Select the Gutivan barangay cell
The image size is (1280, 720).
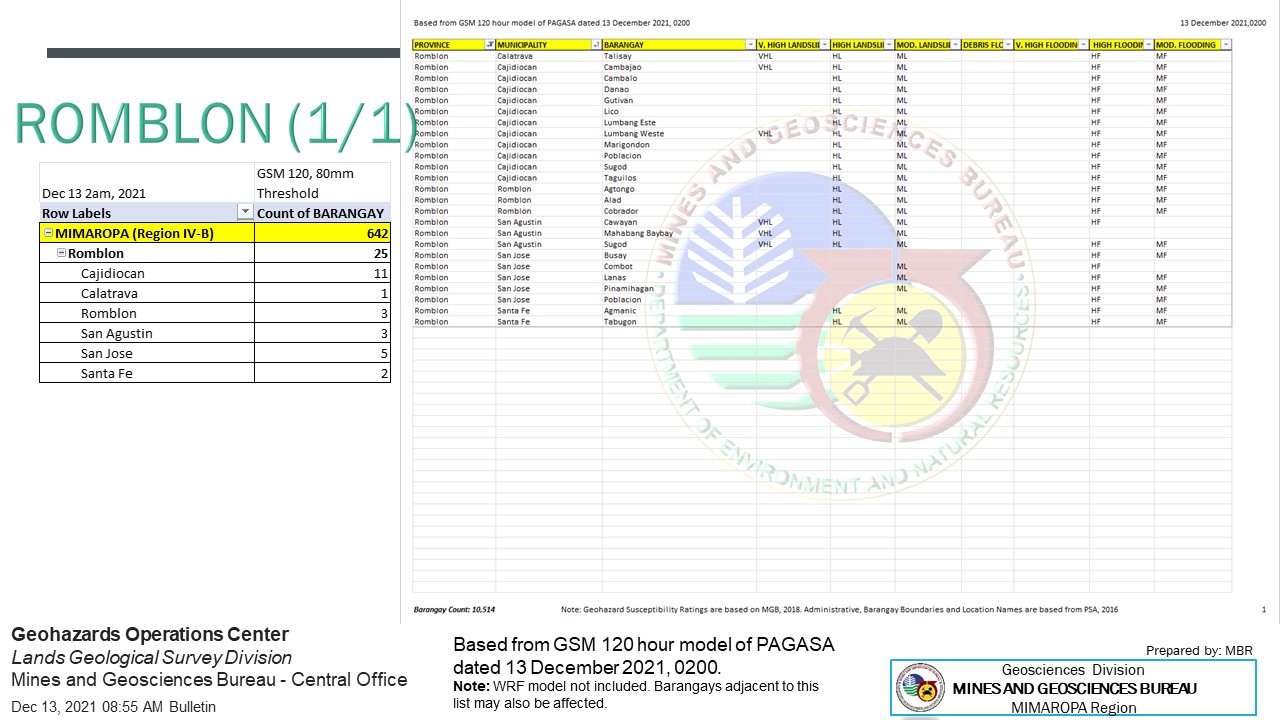click(679, 100)
